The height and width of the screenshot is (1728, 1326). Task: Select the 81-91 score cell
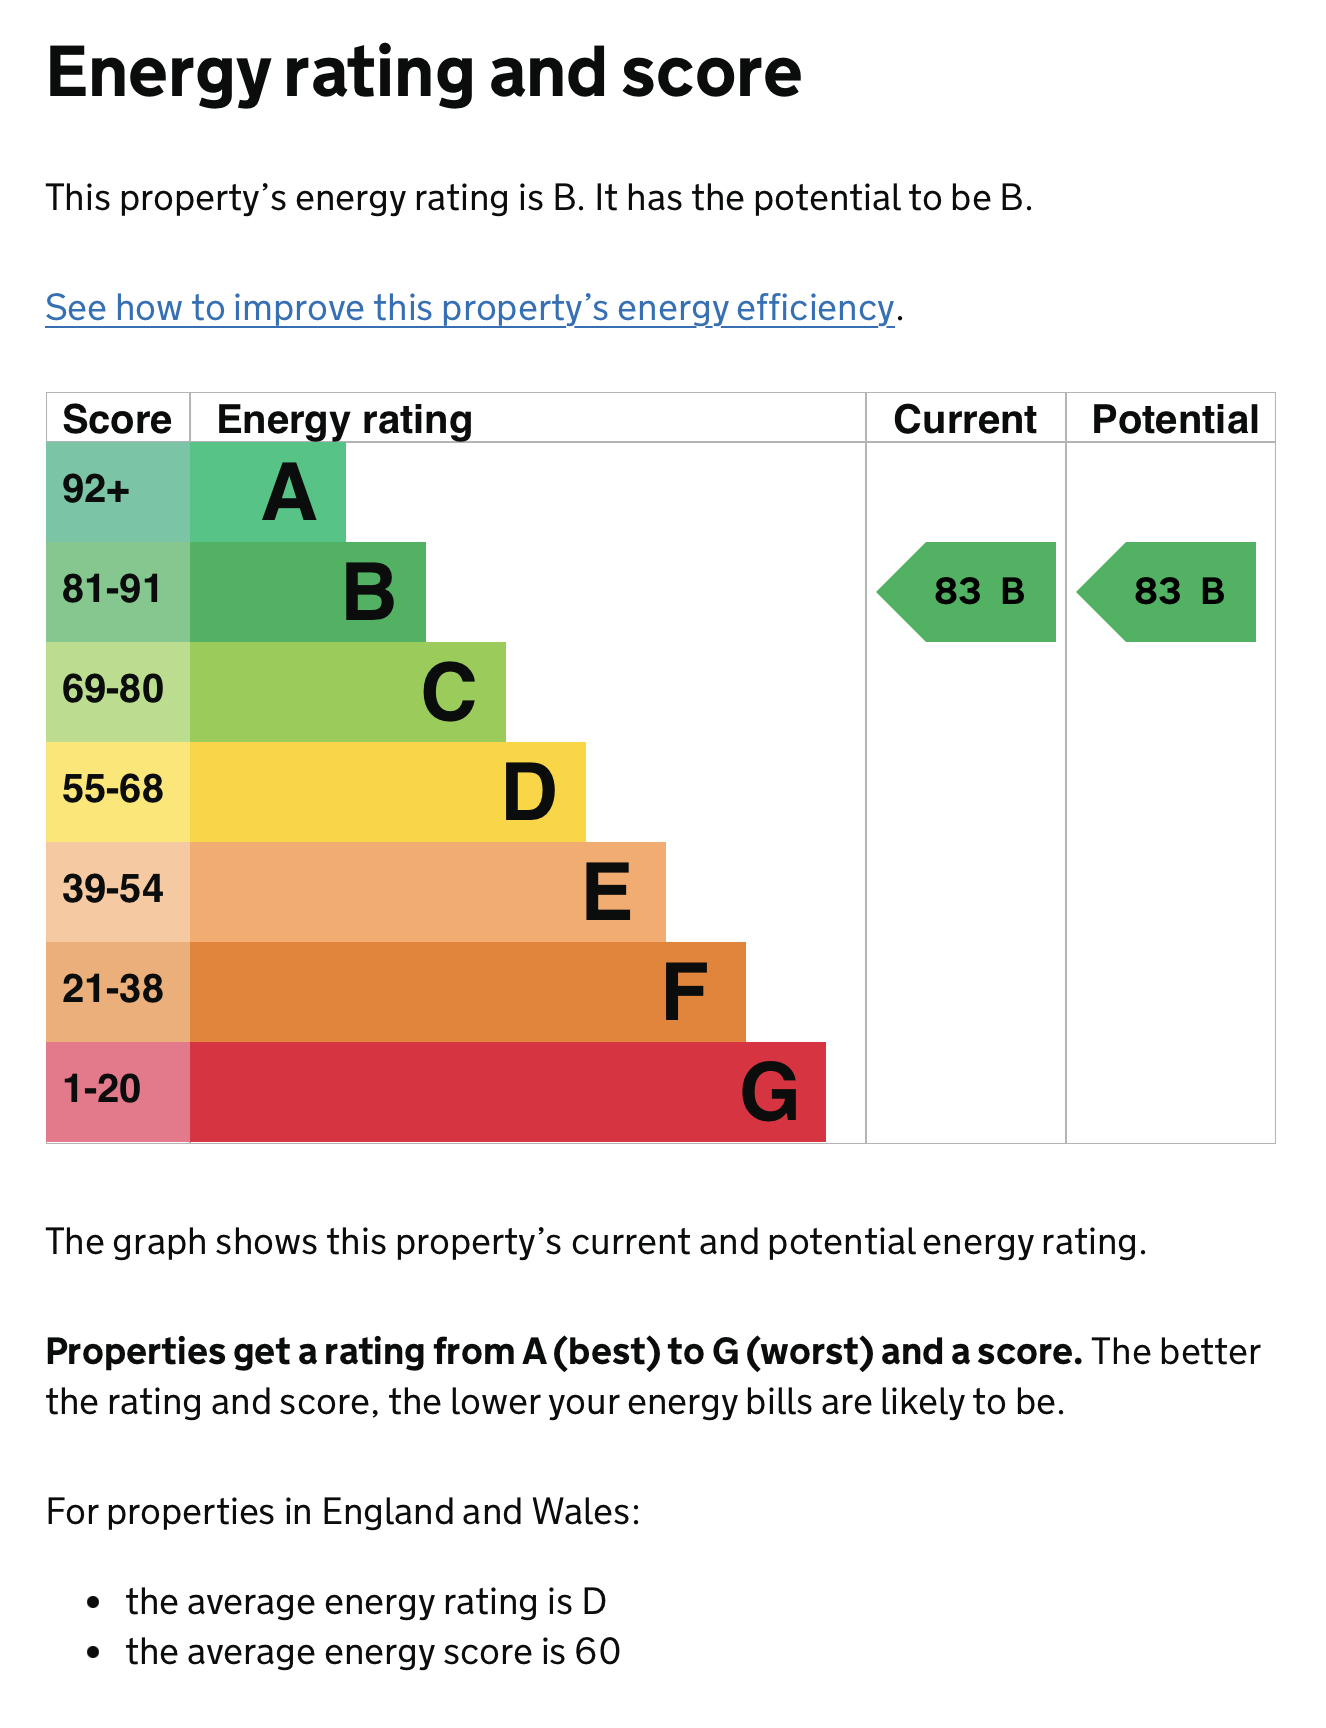[118, 592]
